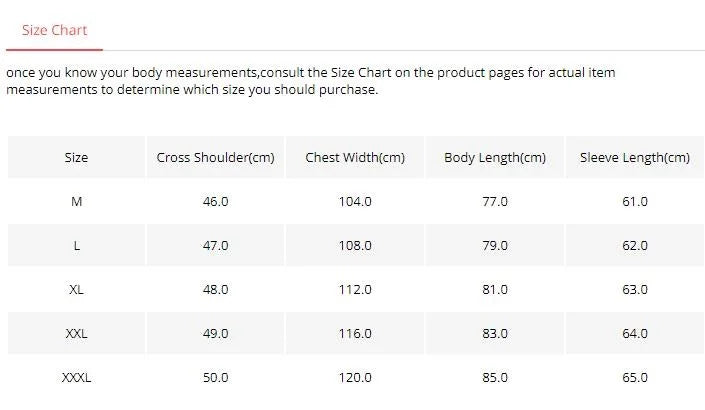Click the Size column header
This screenshot has width=705, height=410.
(x=76, y=157)
